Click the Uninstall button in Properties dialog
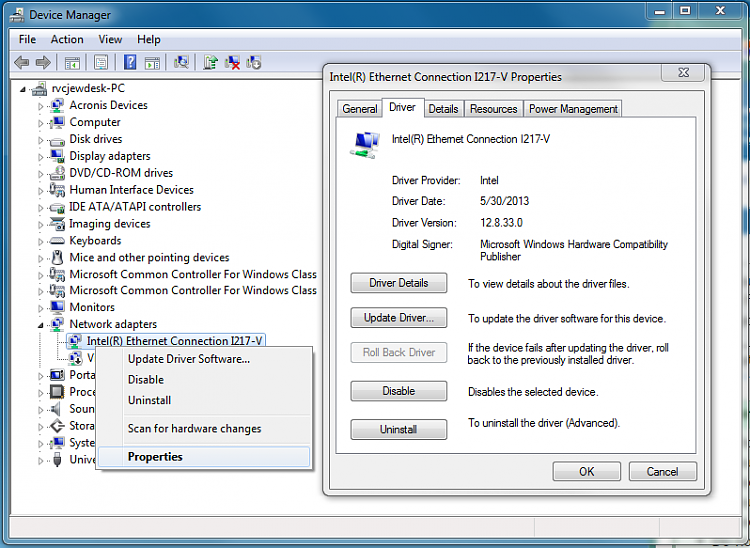 (398, 429)
